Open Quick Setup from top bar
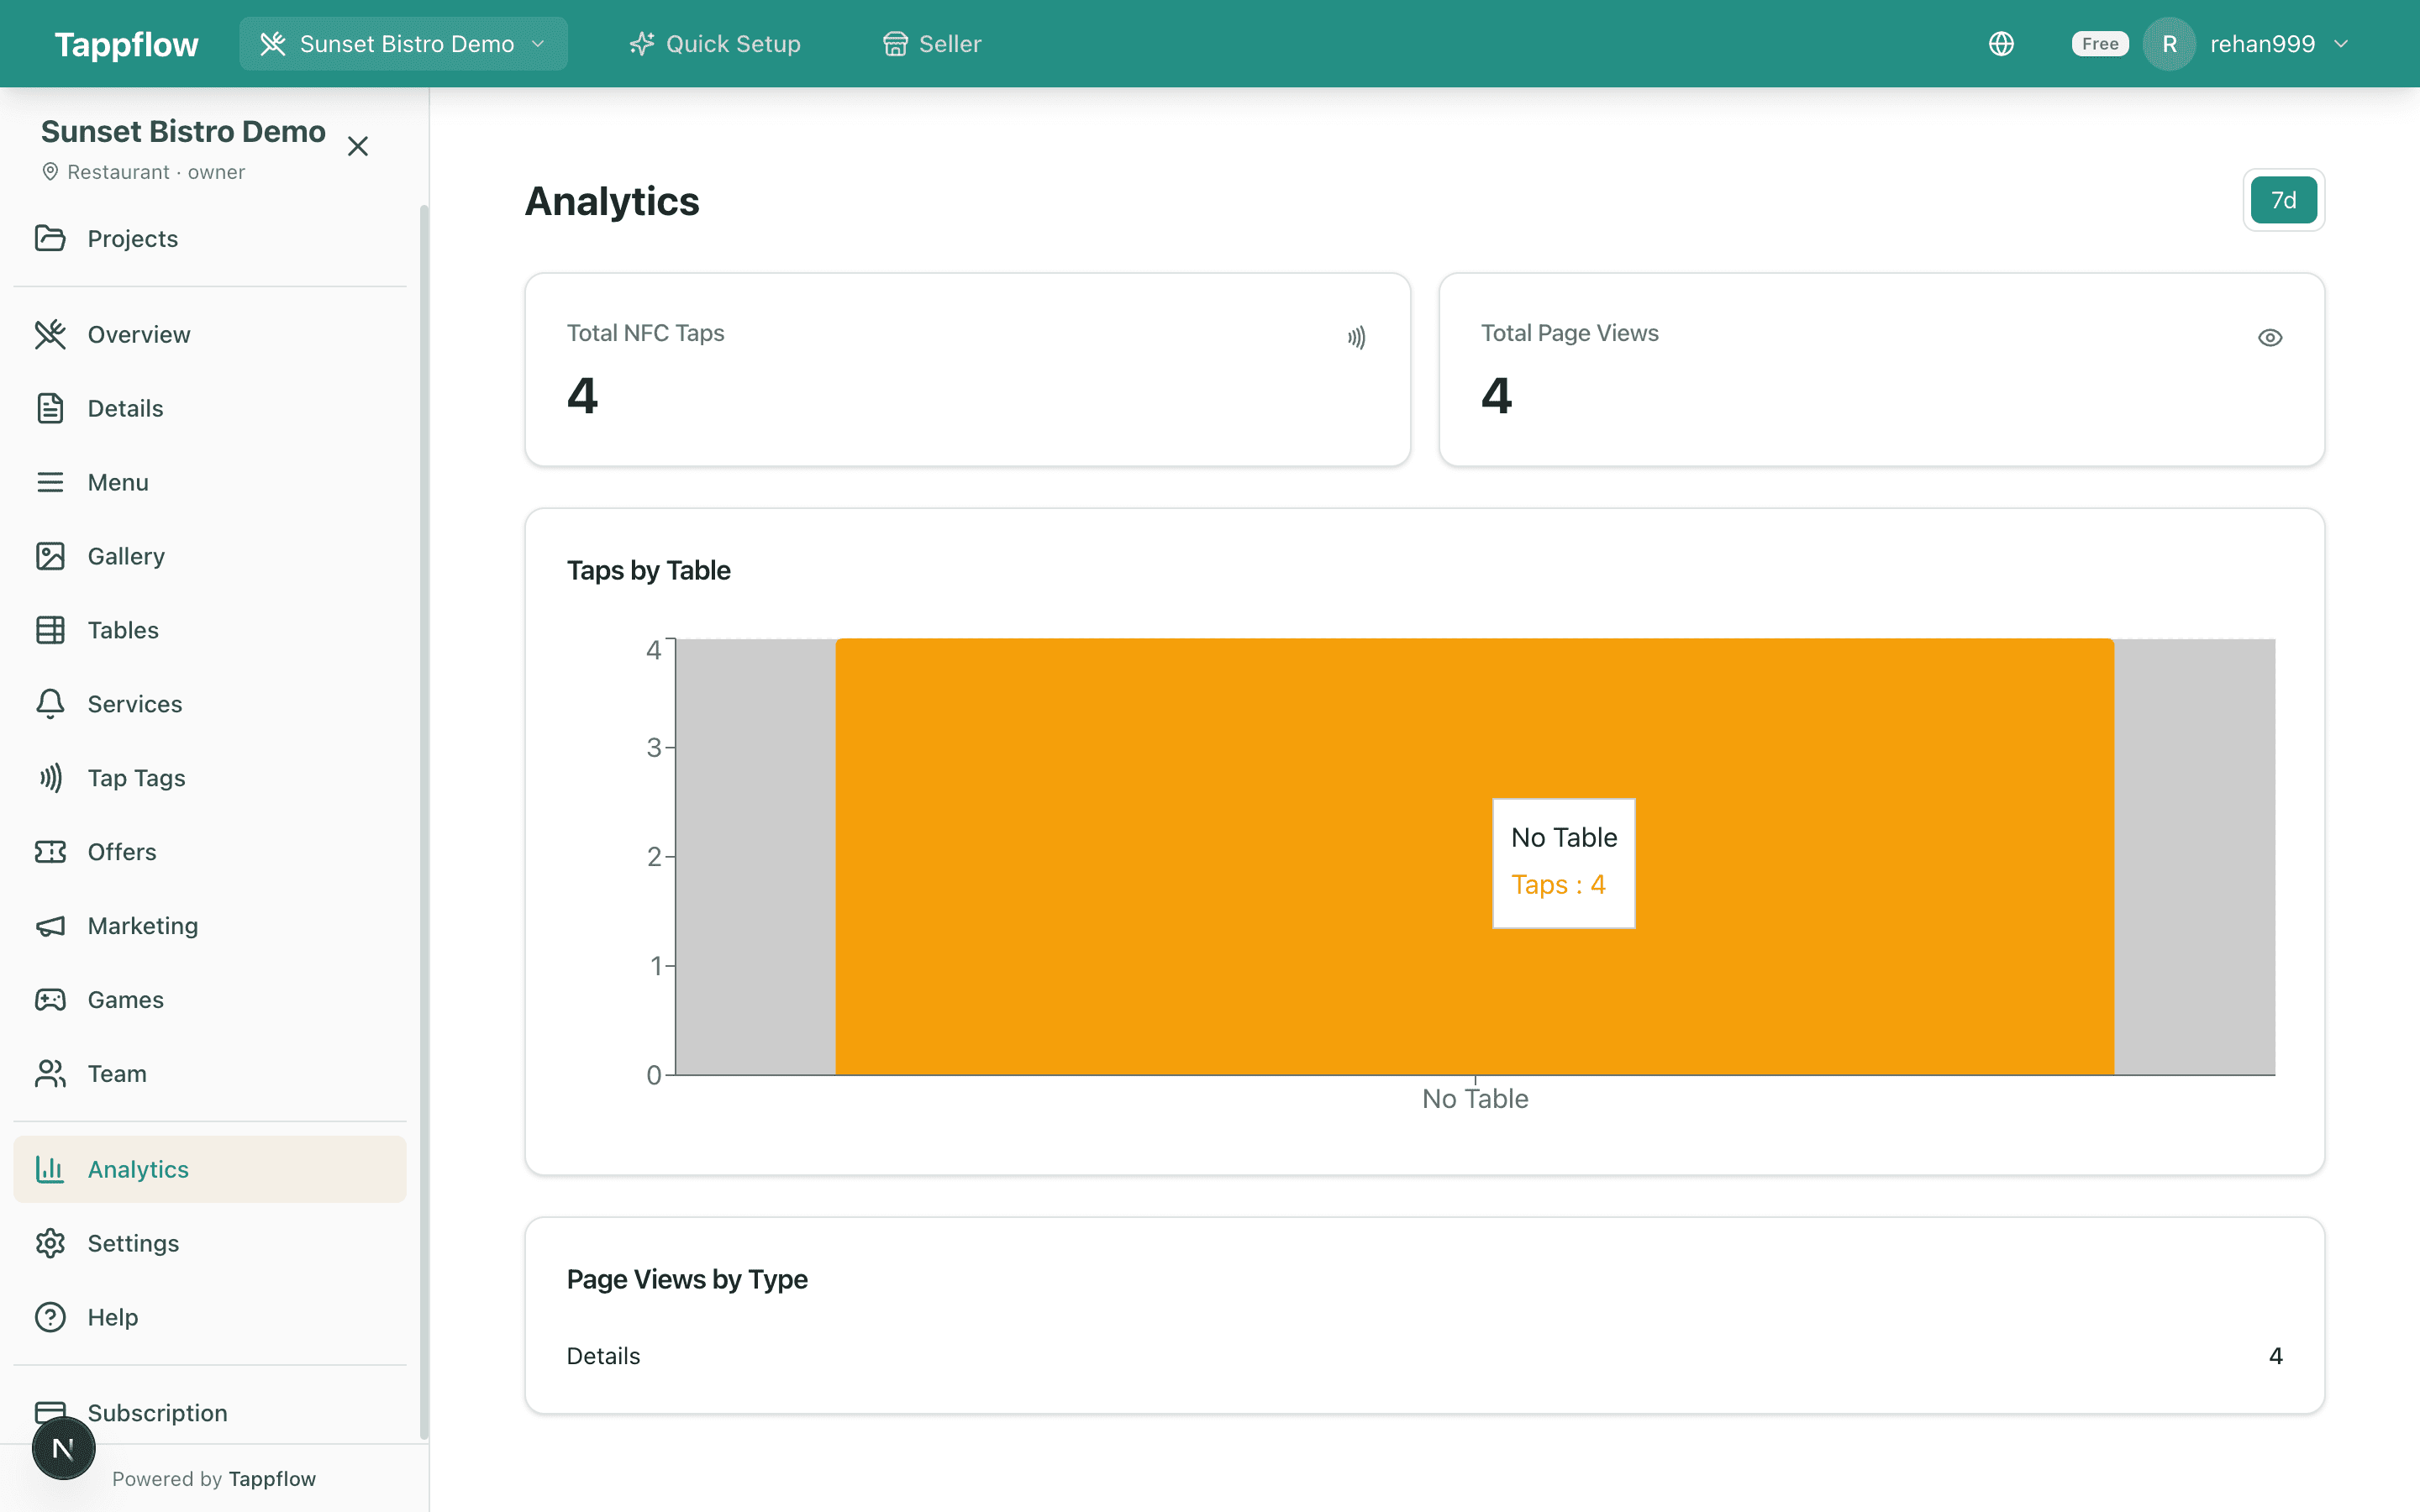 coord(714,43)
